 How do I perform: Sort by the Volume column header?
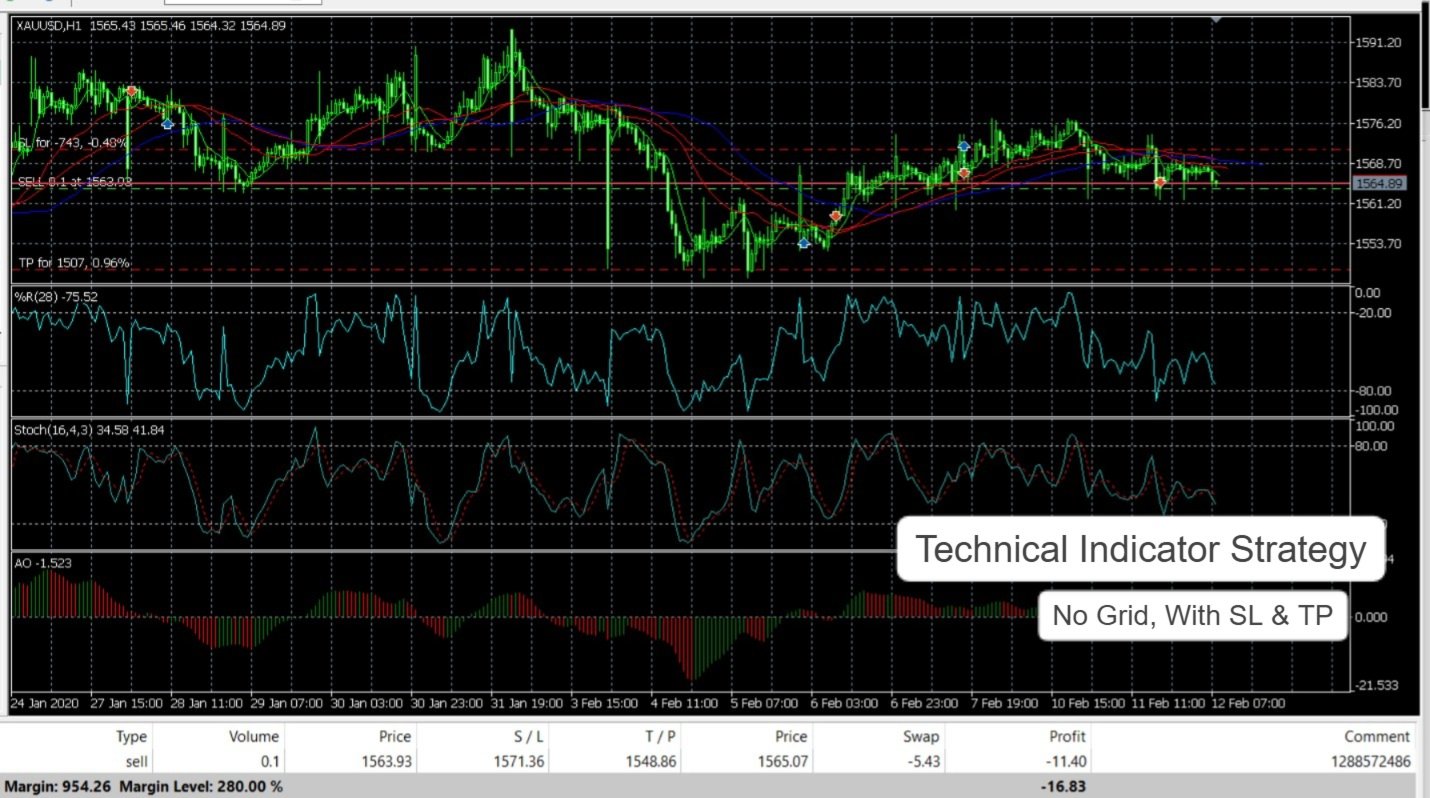tap(253, 736)
